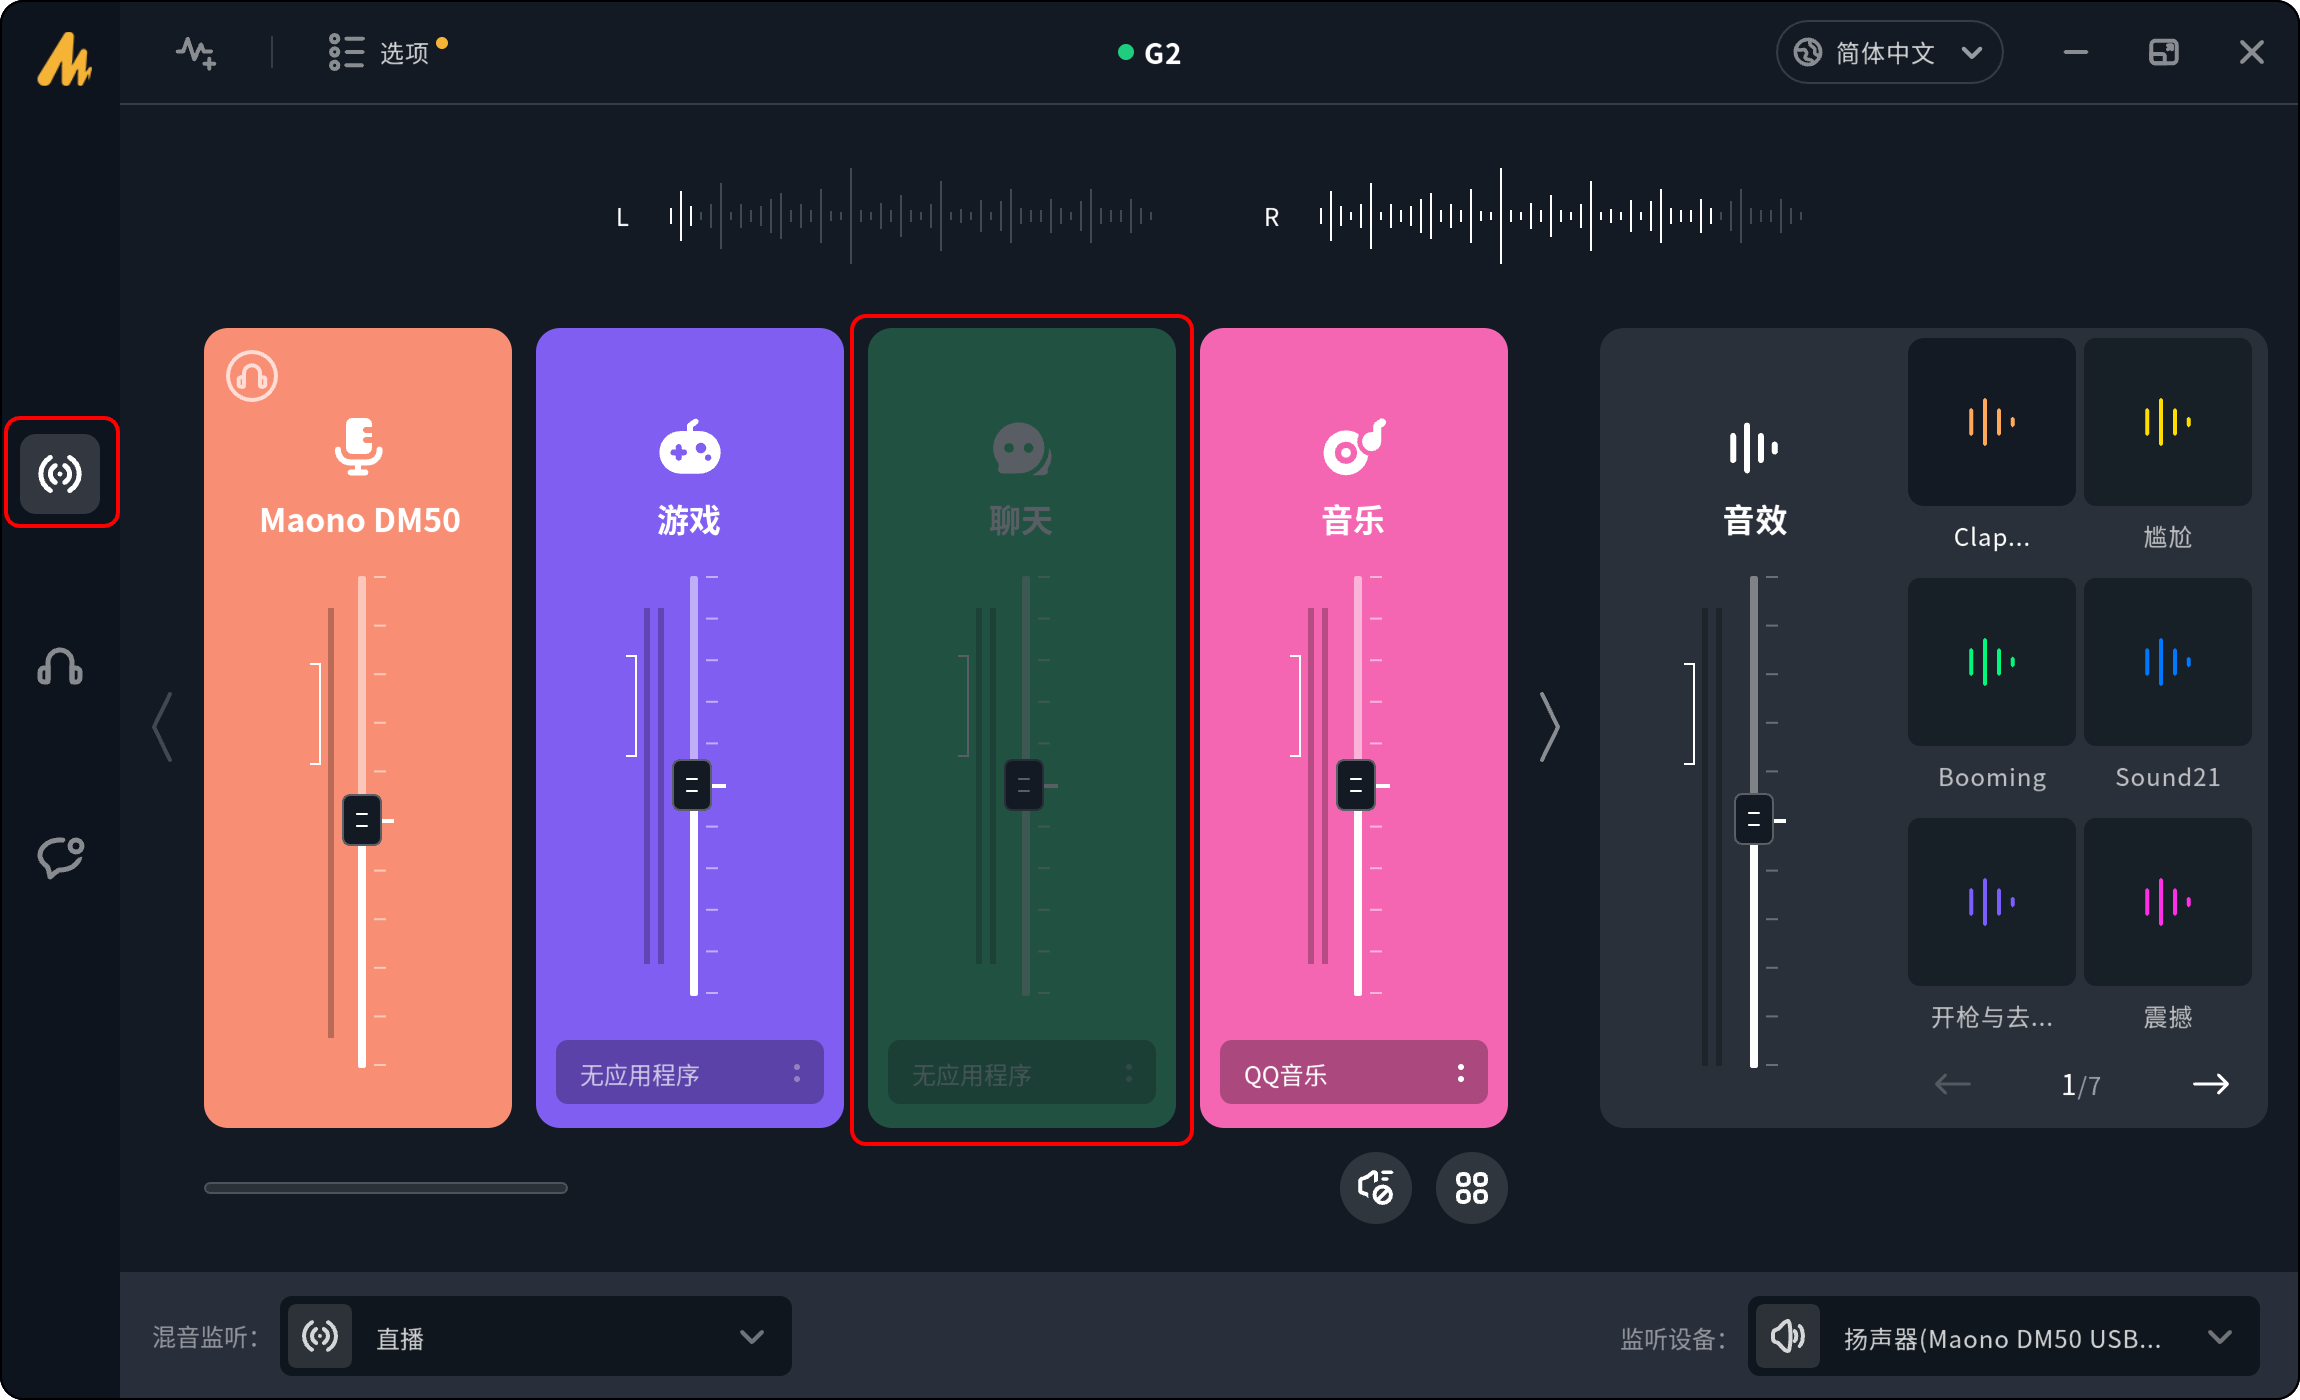Open the grid layout button below channels

tap(1471, 1188)
